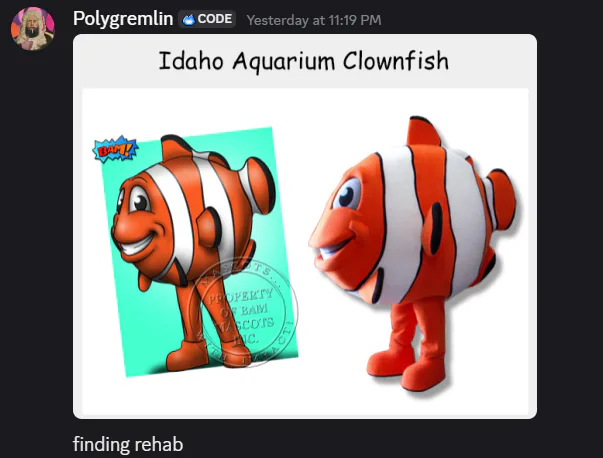The height and width of the screenshot is (458, 603).
Task: Click the Yesterday at 11:19 PM timestamp
Action: (314, 20)
